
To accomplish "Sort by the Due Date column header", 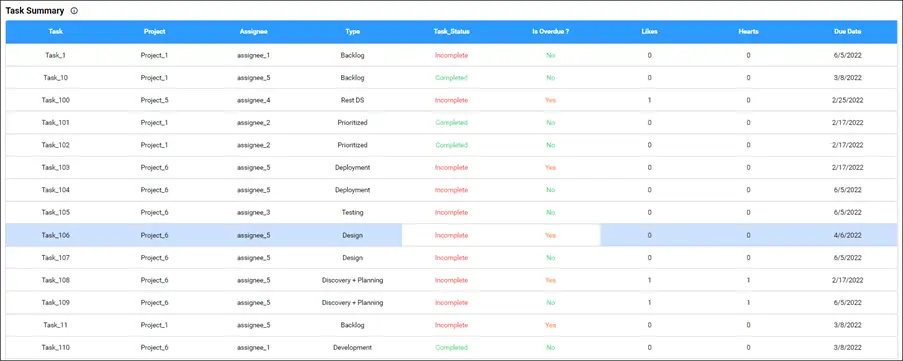I will coord(848,32).
